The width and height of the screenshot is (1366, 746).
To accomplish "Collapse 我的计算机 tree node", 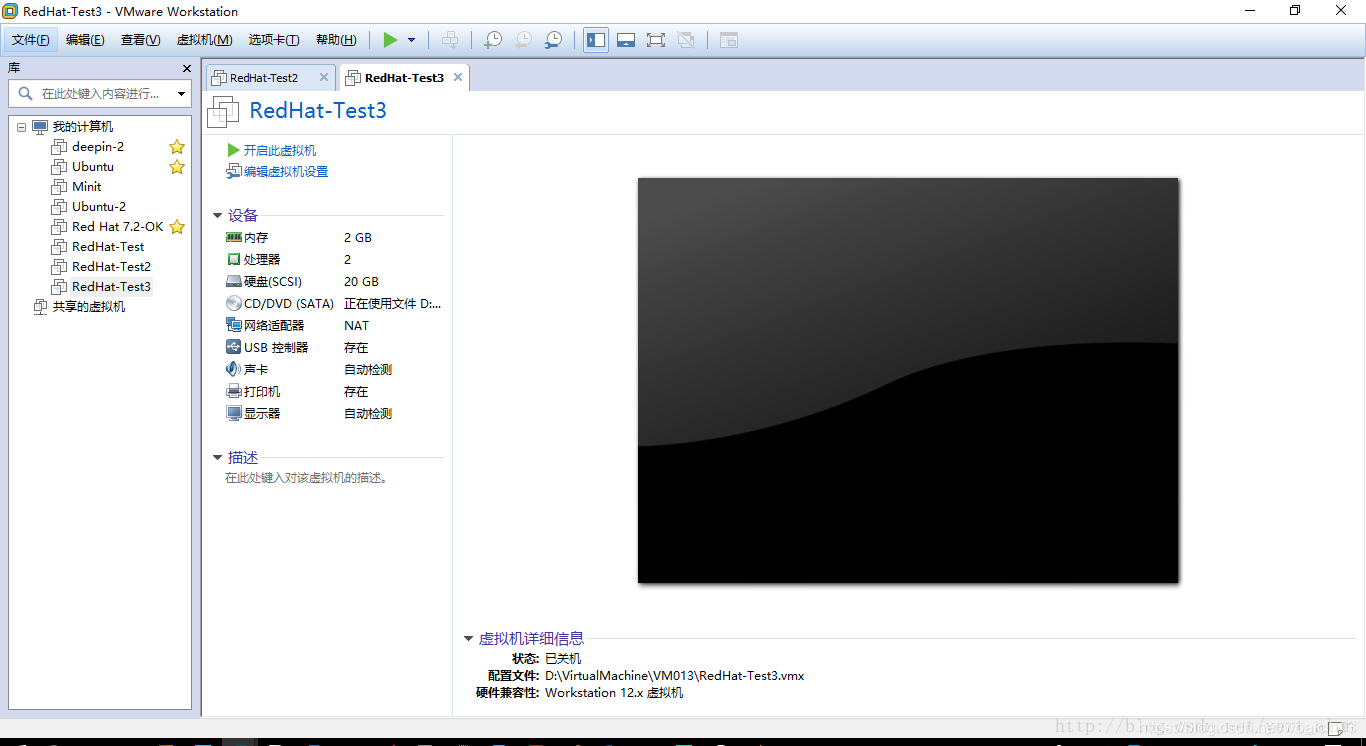I will [22, 126].
